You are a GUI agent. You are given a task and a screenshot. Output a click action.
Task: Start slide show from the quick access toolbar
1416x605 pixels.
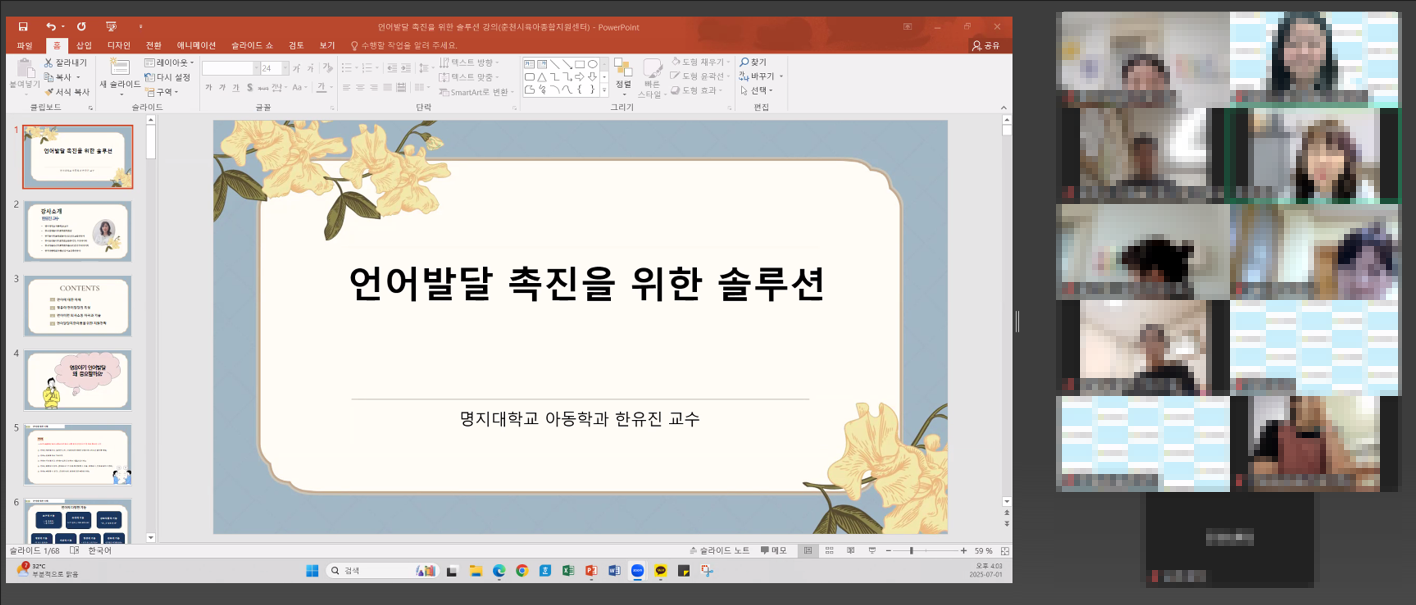[111, 27]
